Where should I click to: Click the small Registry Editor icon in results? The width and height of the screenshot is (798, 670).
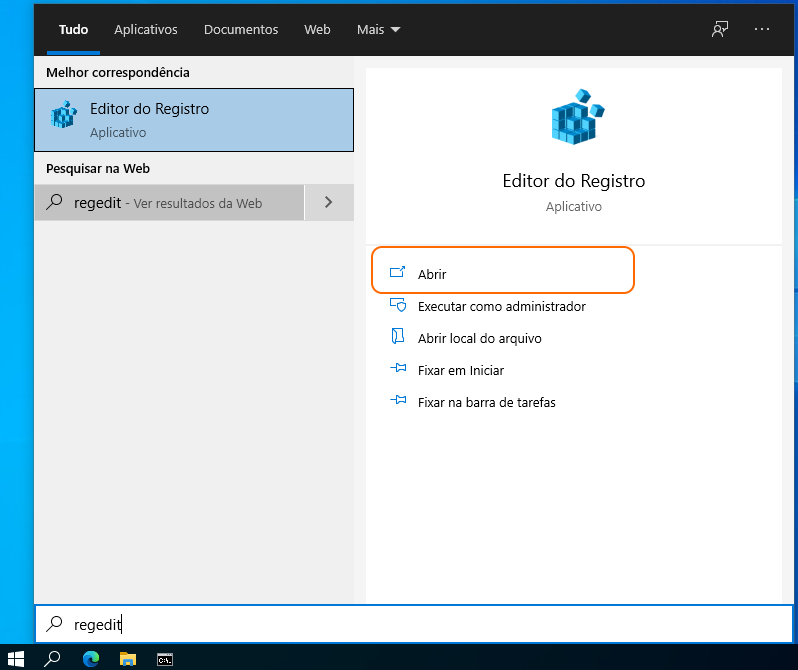click(64, 115)
